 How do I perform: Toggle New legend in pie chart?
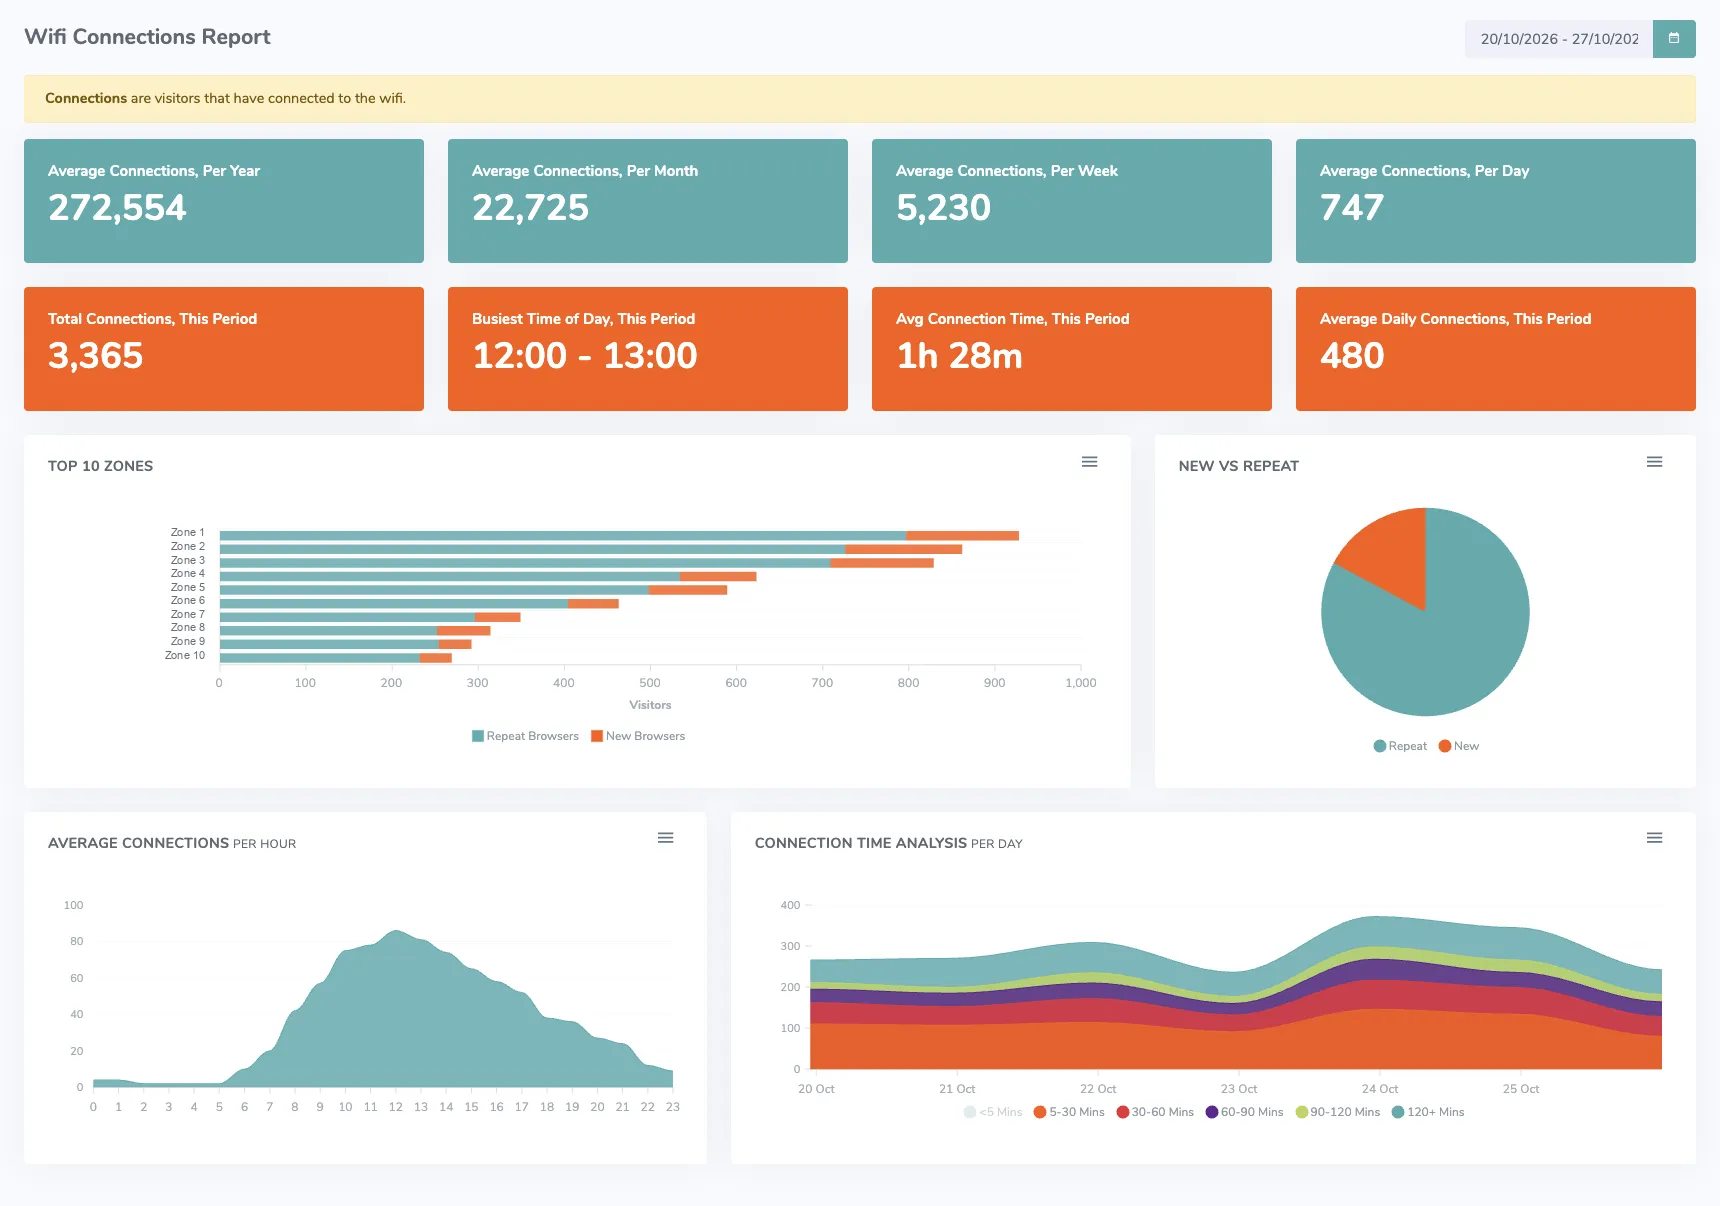coord(1459,746)
